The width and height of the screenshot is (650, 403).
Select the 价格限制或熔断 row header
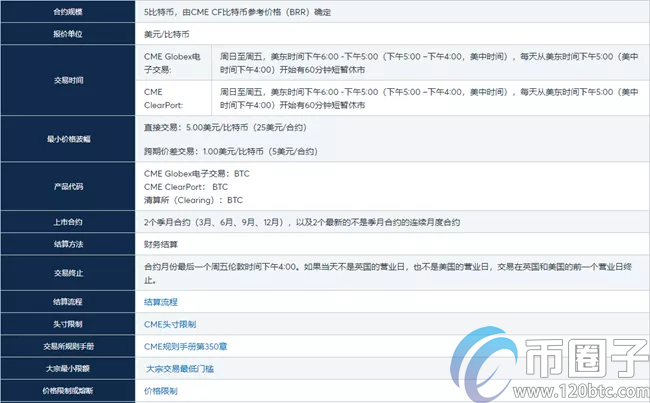click(x=69, y=391)
